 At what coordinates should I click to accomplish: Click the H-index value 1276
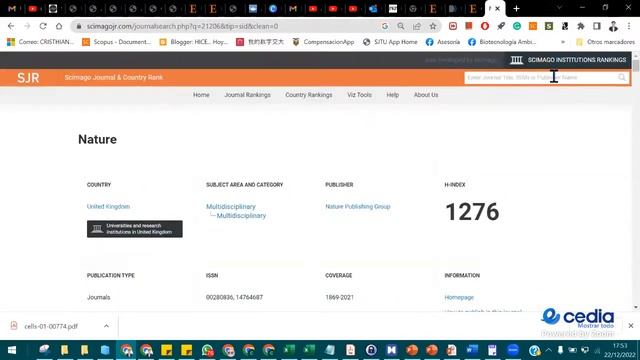click(472, 212)
